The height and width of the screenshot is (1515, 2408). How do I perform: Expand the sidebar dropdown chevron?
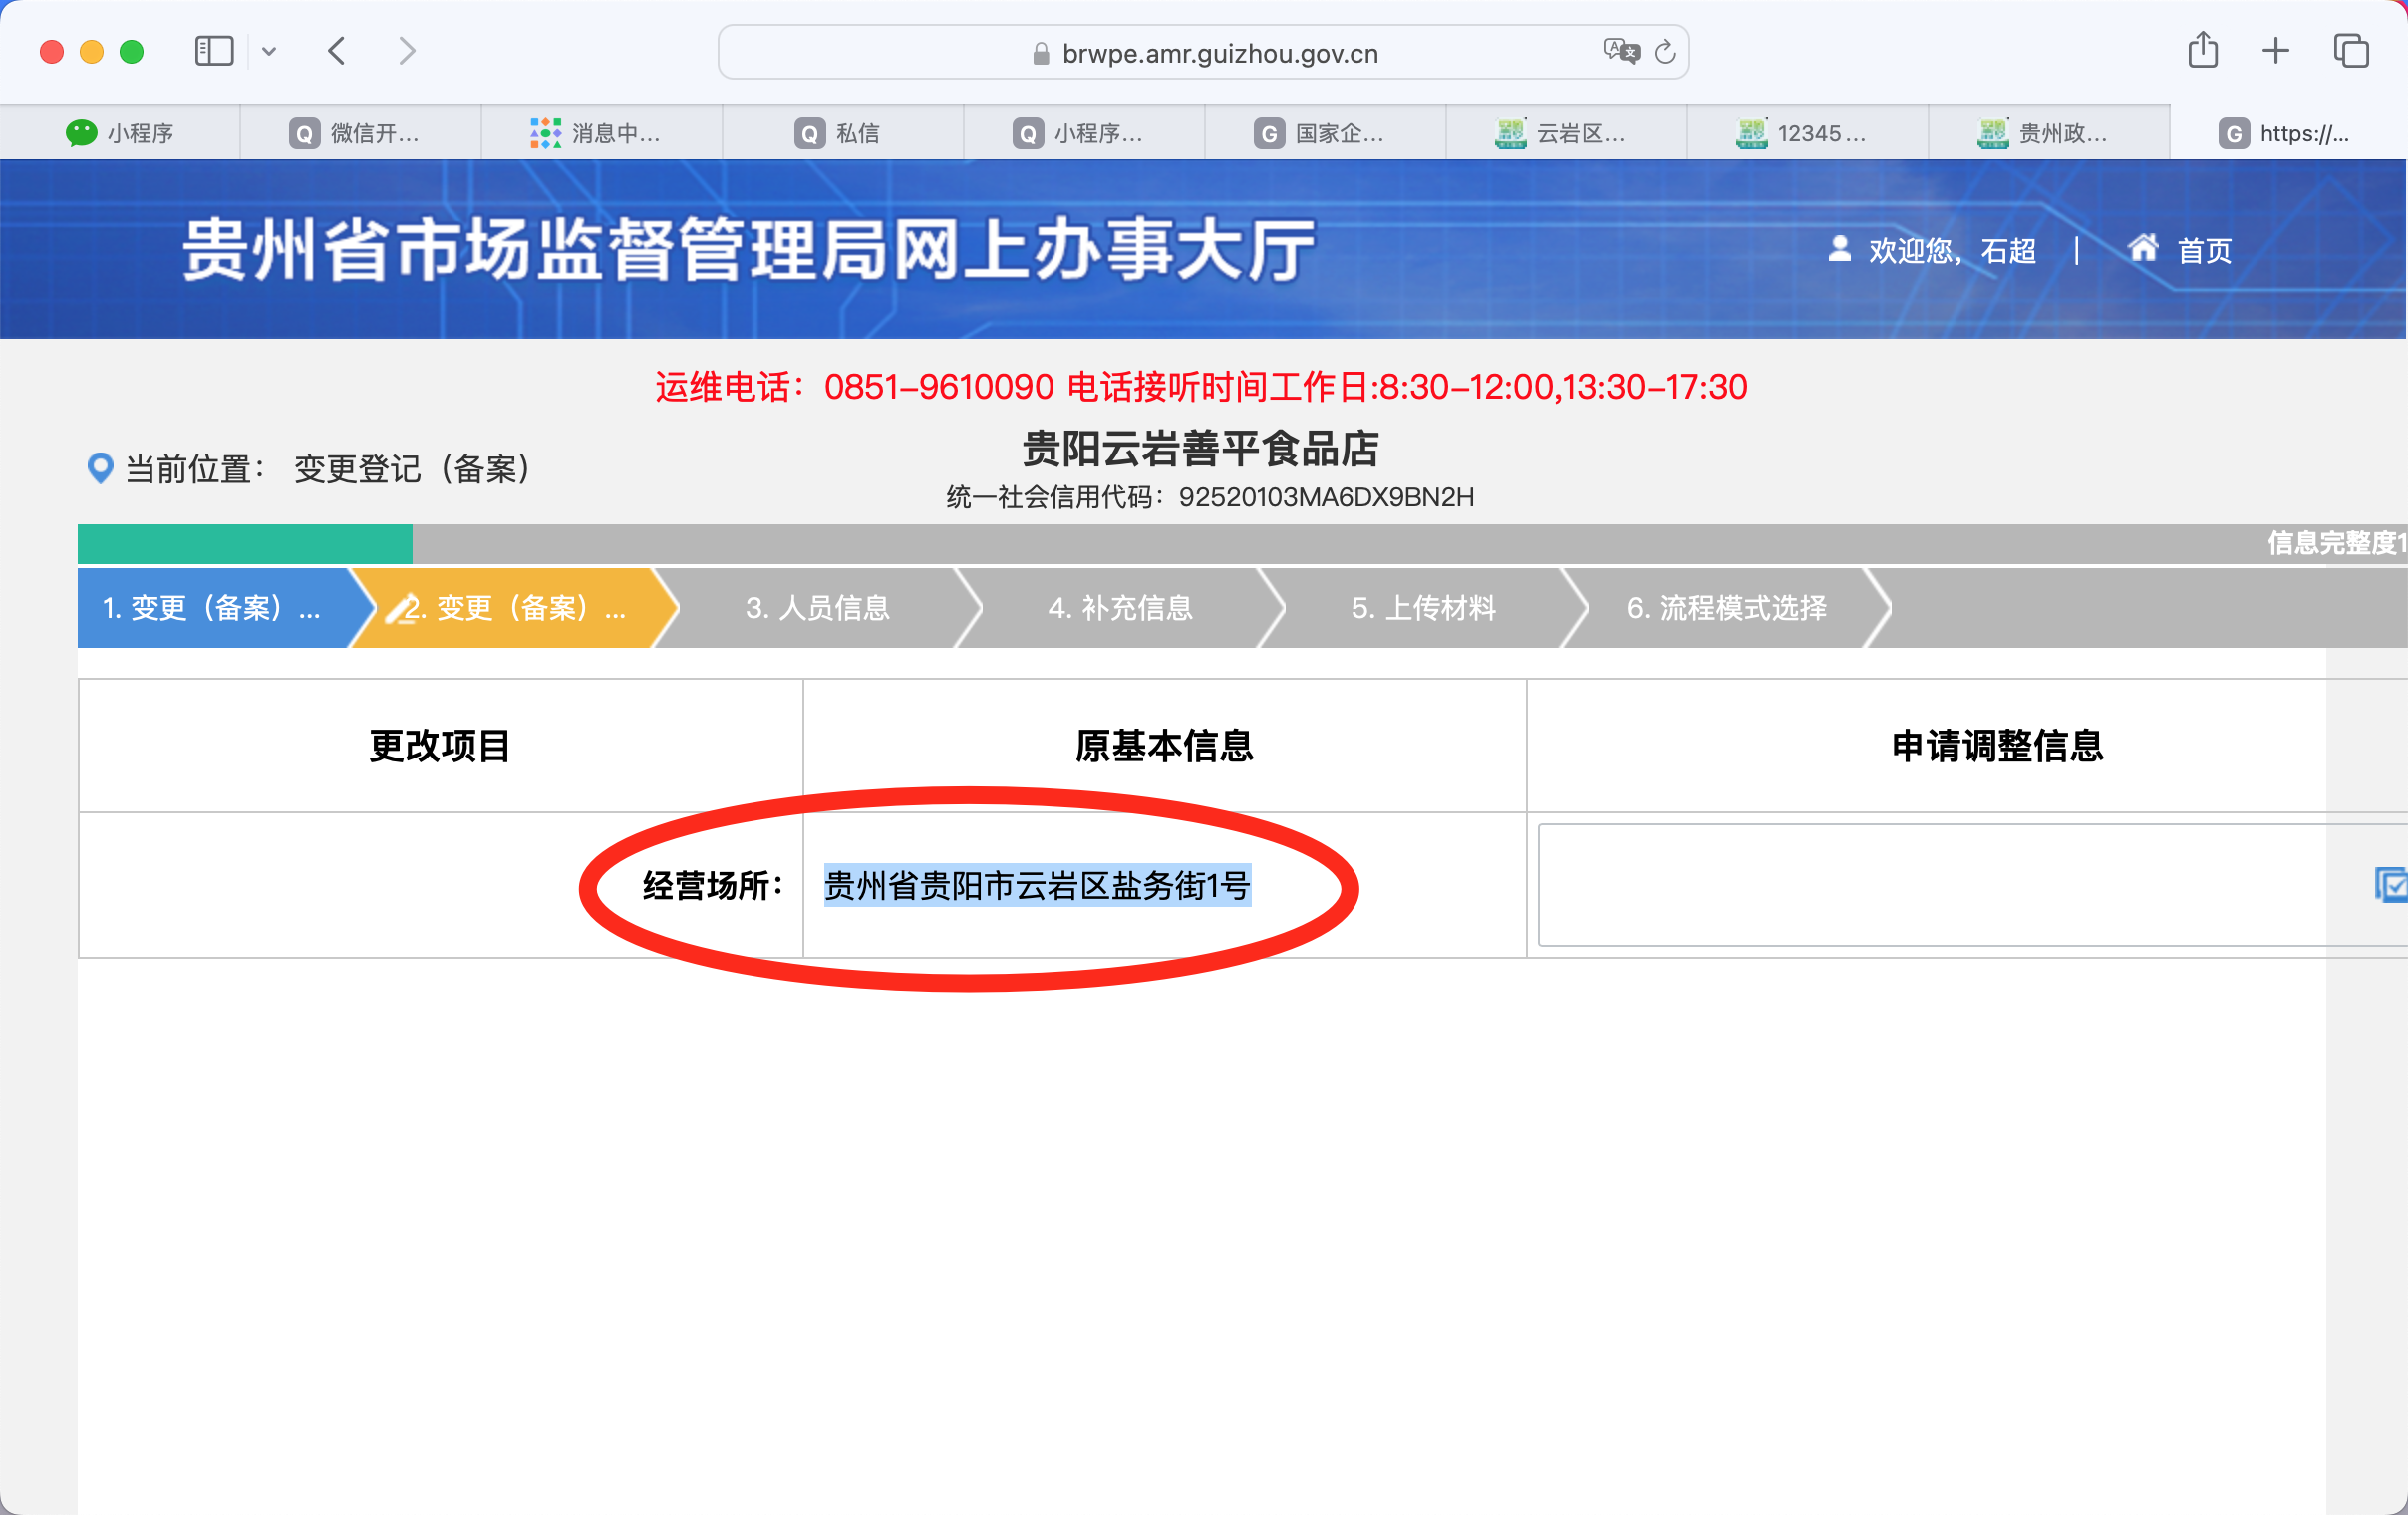[269, 51]
